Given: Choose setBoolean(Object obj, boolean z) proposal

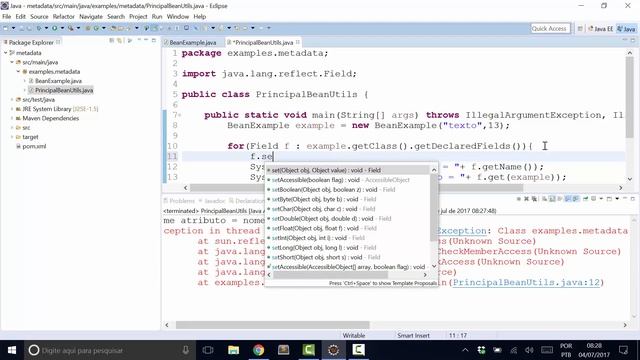Looking at the screenshot, I should point(348,189).
